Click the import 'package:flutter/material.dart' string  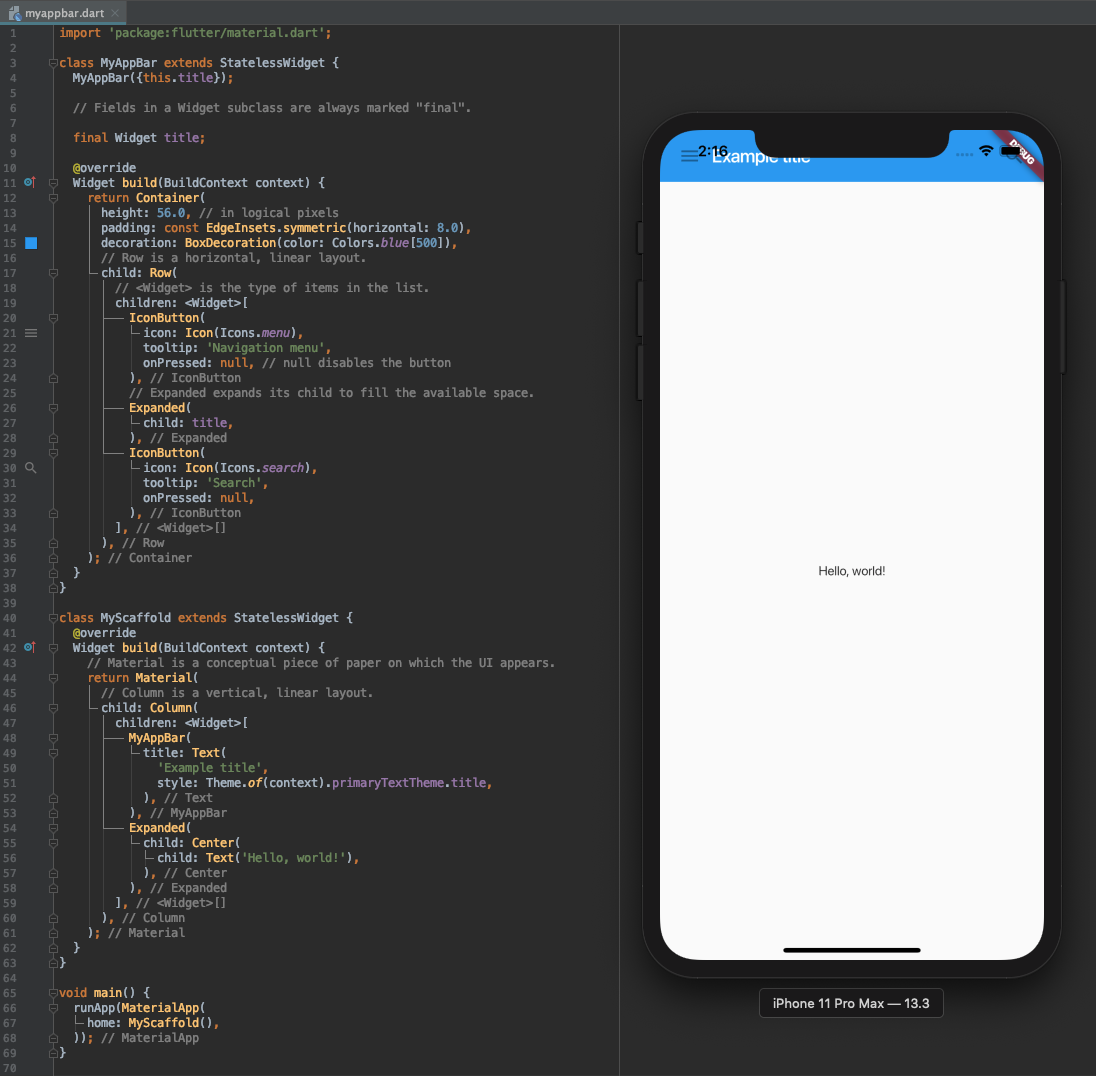point(219,33)
